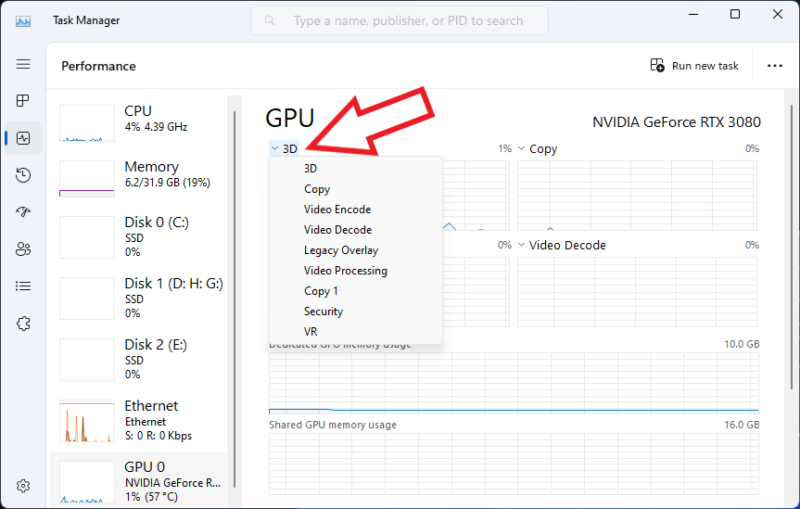This screenshot has height=509, width=800.
Task: Open the three-dot more options menu
Action: (x=774, y=66)
